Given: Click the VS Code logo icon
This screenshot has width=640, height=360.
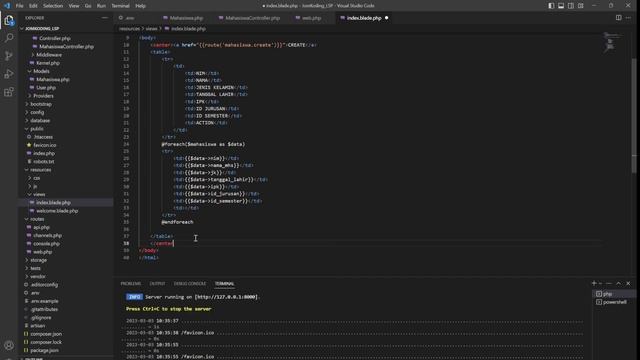Looking at the screenshot, I should pyautogui.click(x=7, y=6).
